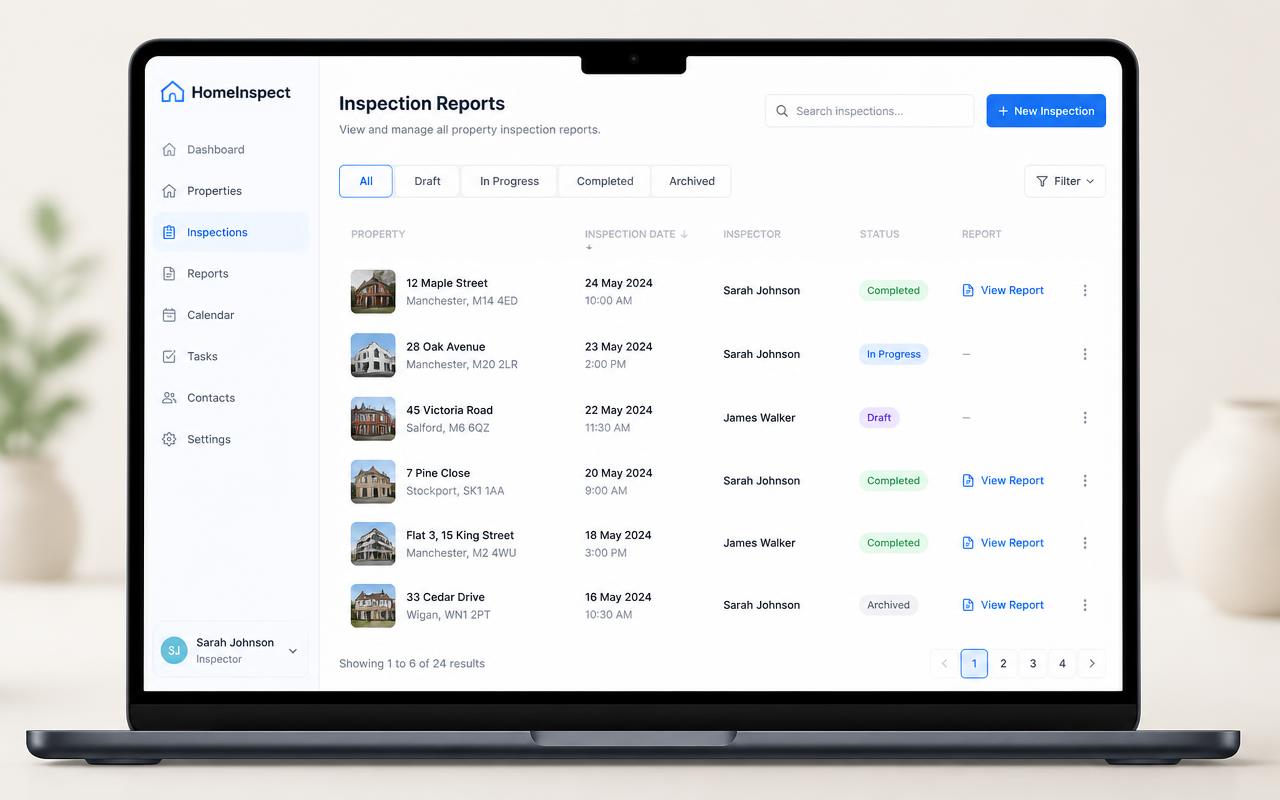Viewport: 1280px width, 800px height.
Task: Go to results page 2
Action: click(1004, 664)
